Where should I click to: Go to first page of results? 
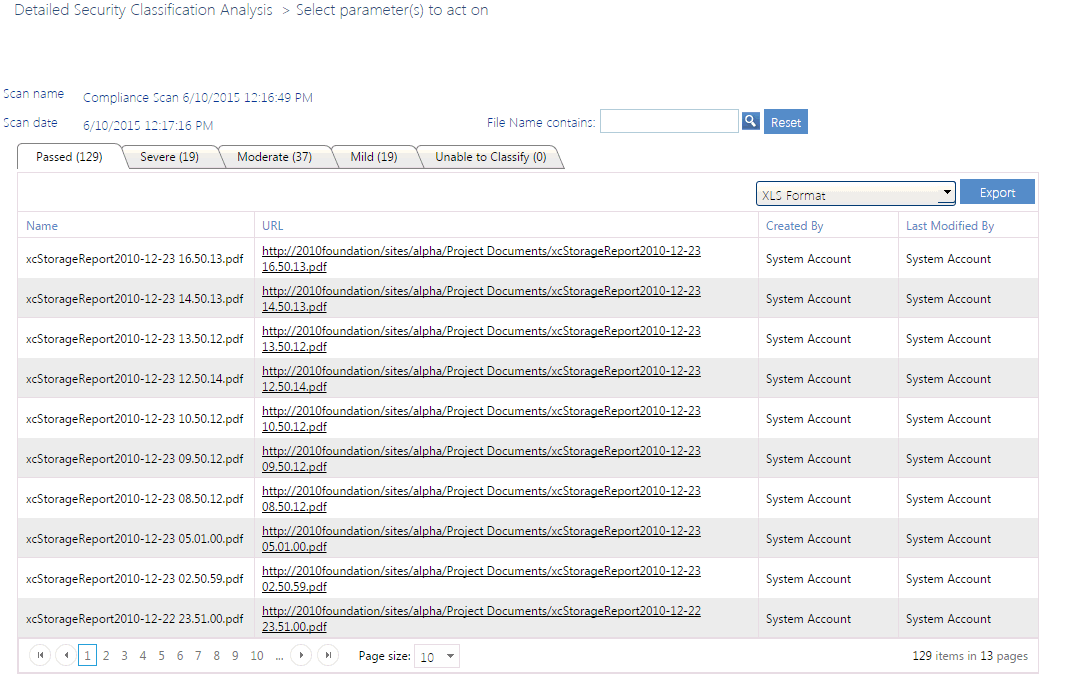click(41, 656)
